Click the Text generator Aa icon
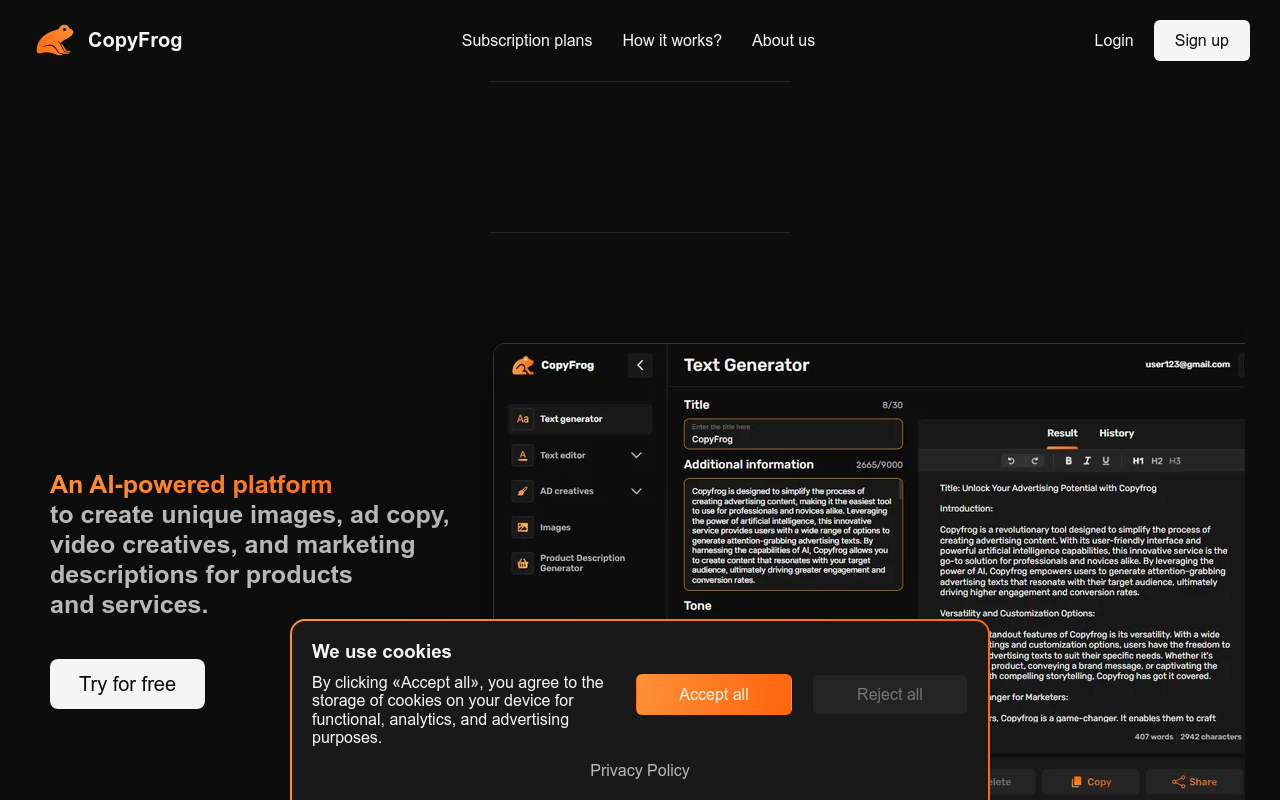Viewport: 1280px width, 800px height. [x=523, y=419]
